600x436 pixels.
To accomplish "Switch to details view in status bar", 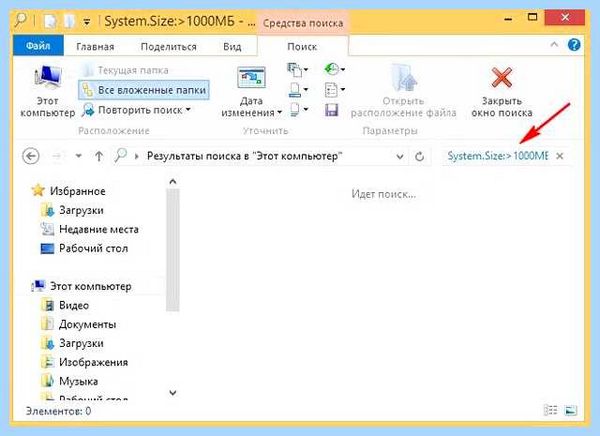I will pyautogui.click(x=550, y=410).
